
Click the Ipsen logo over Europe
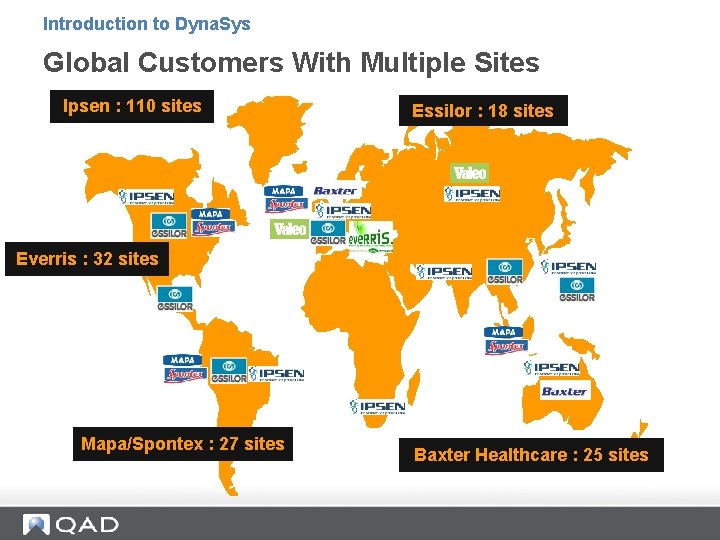[343, 211]
